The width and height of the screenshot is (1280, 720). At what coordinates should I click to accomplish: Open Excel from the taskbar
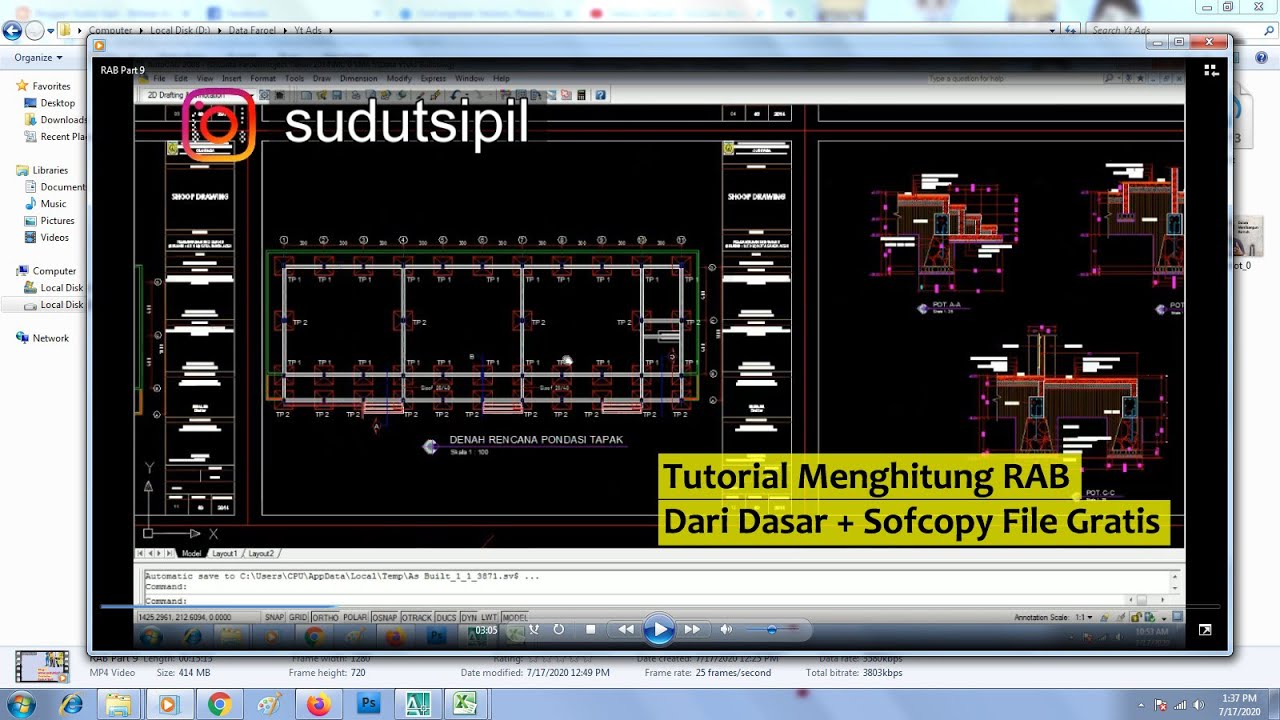[465, 704]
